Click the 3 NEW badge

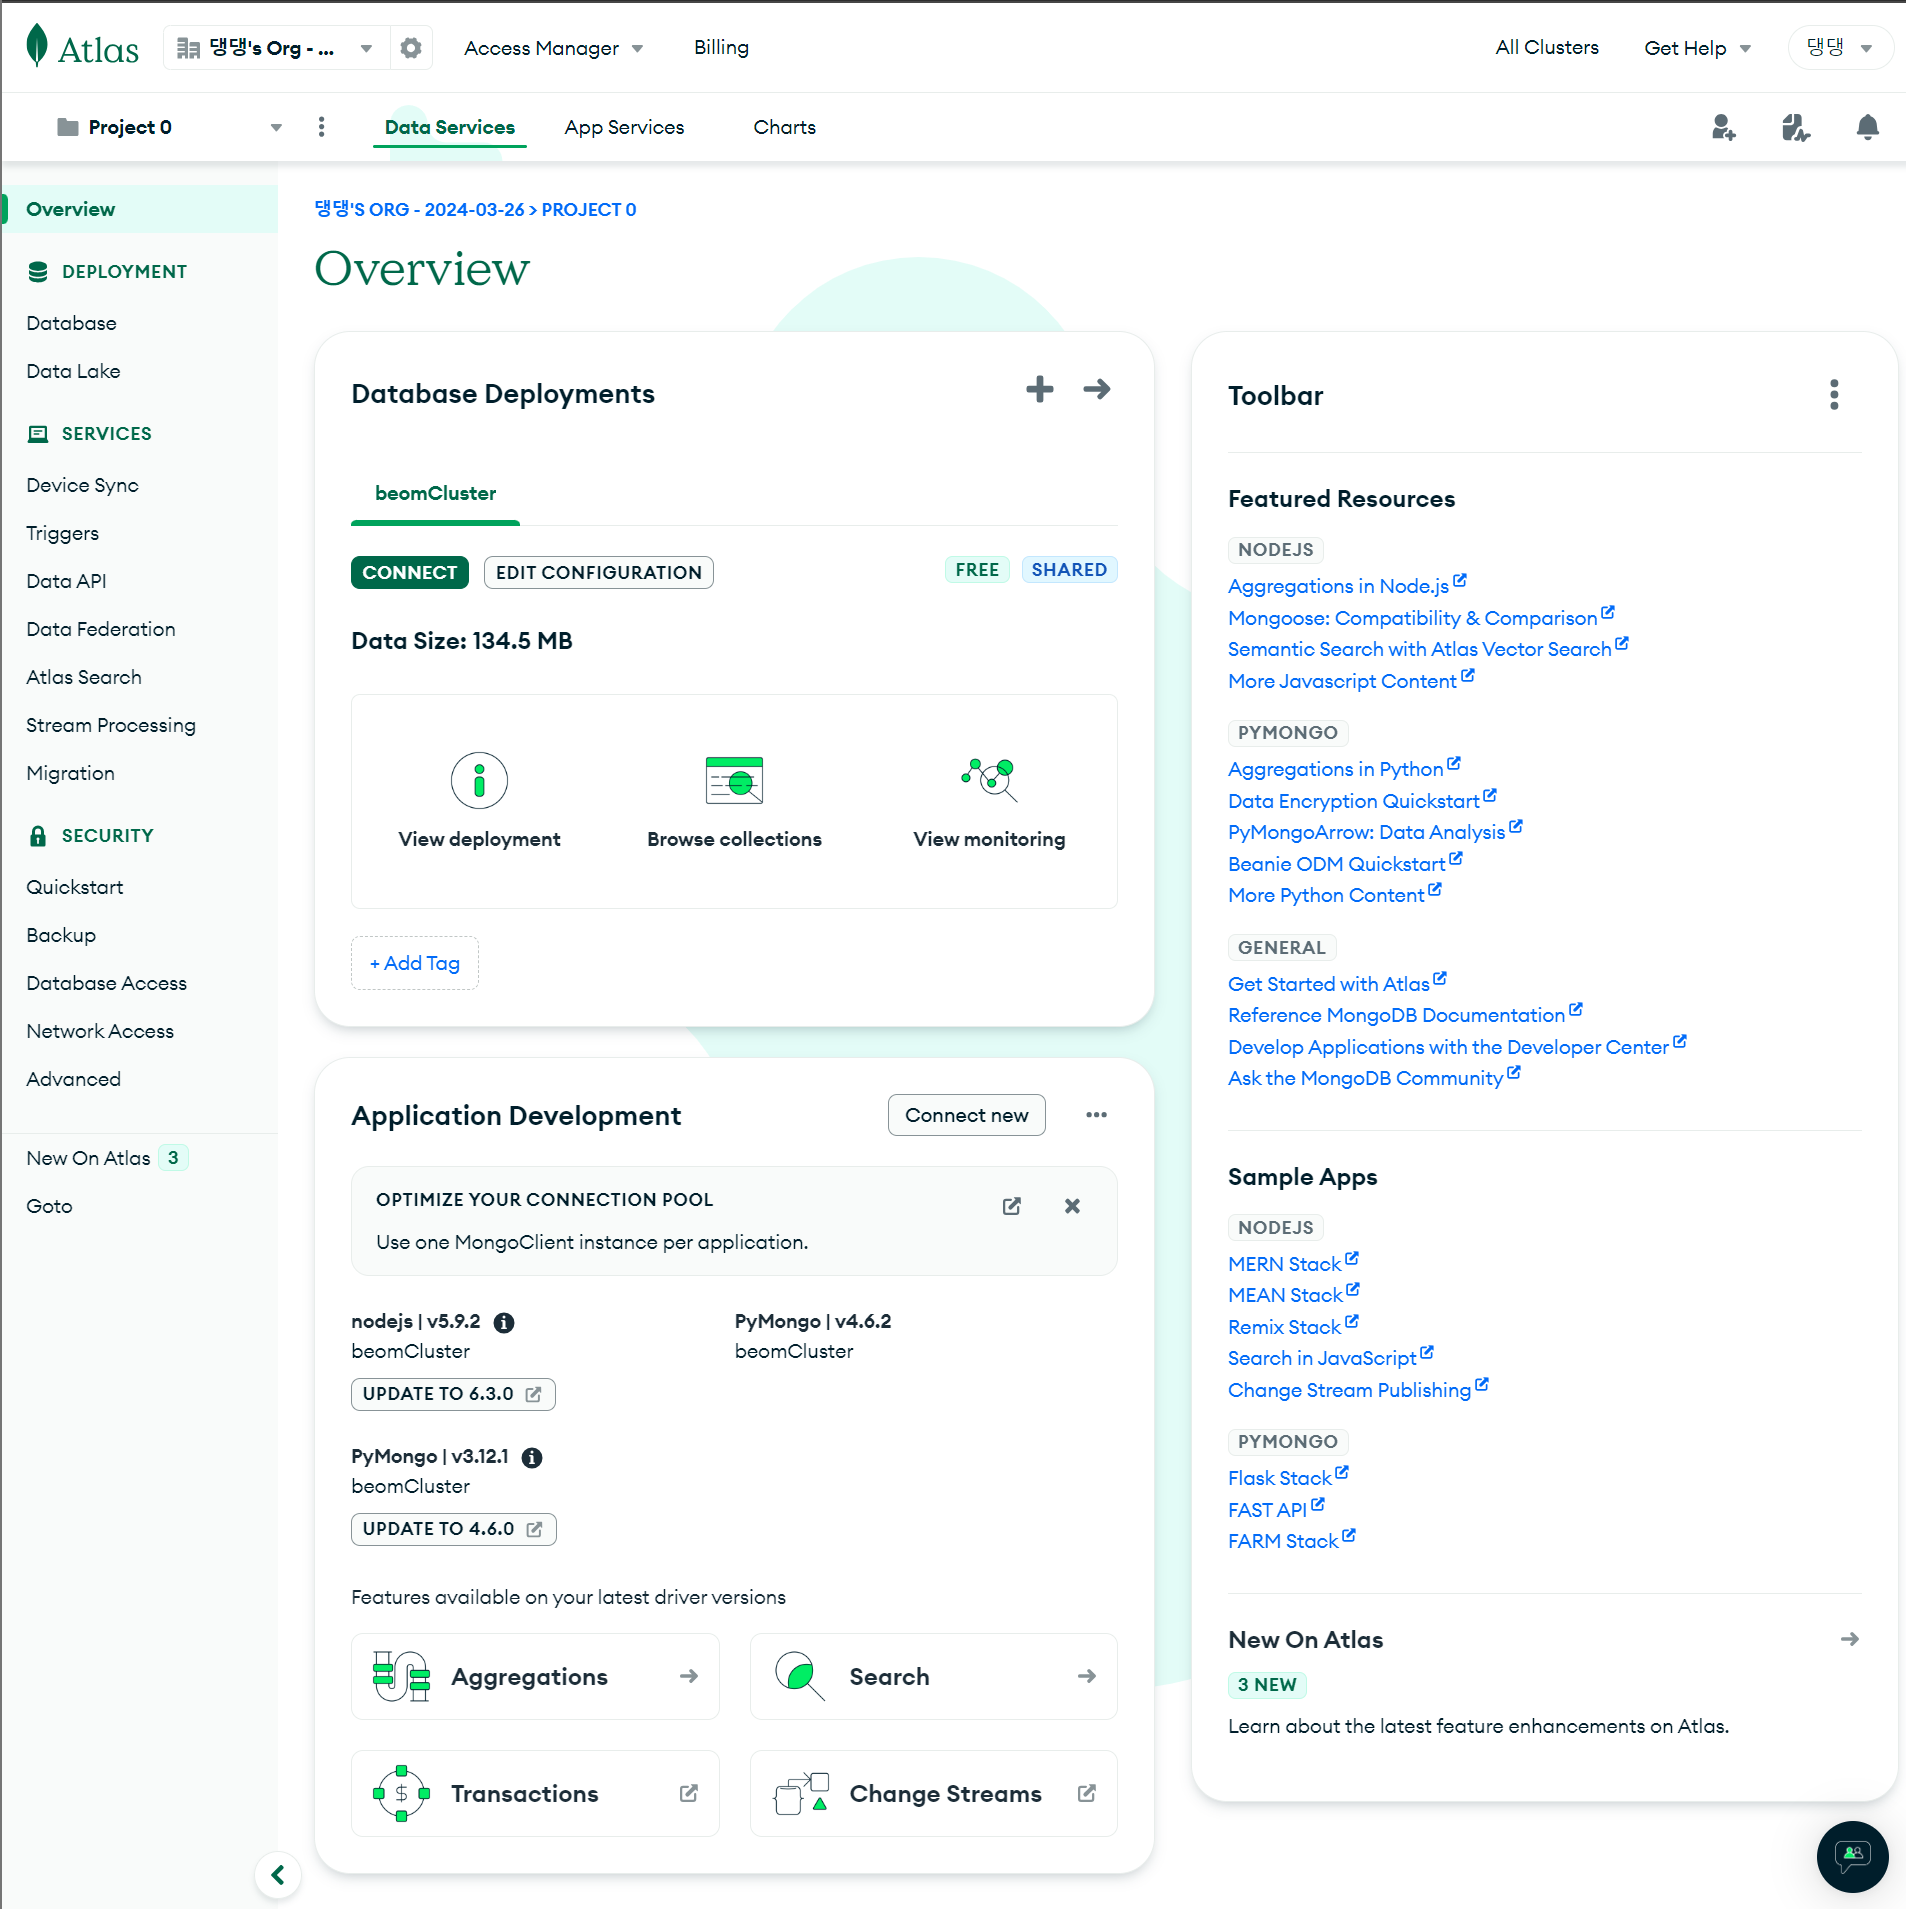[x=1266, y=1685]
